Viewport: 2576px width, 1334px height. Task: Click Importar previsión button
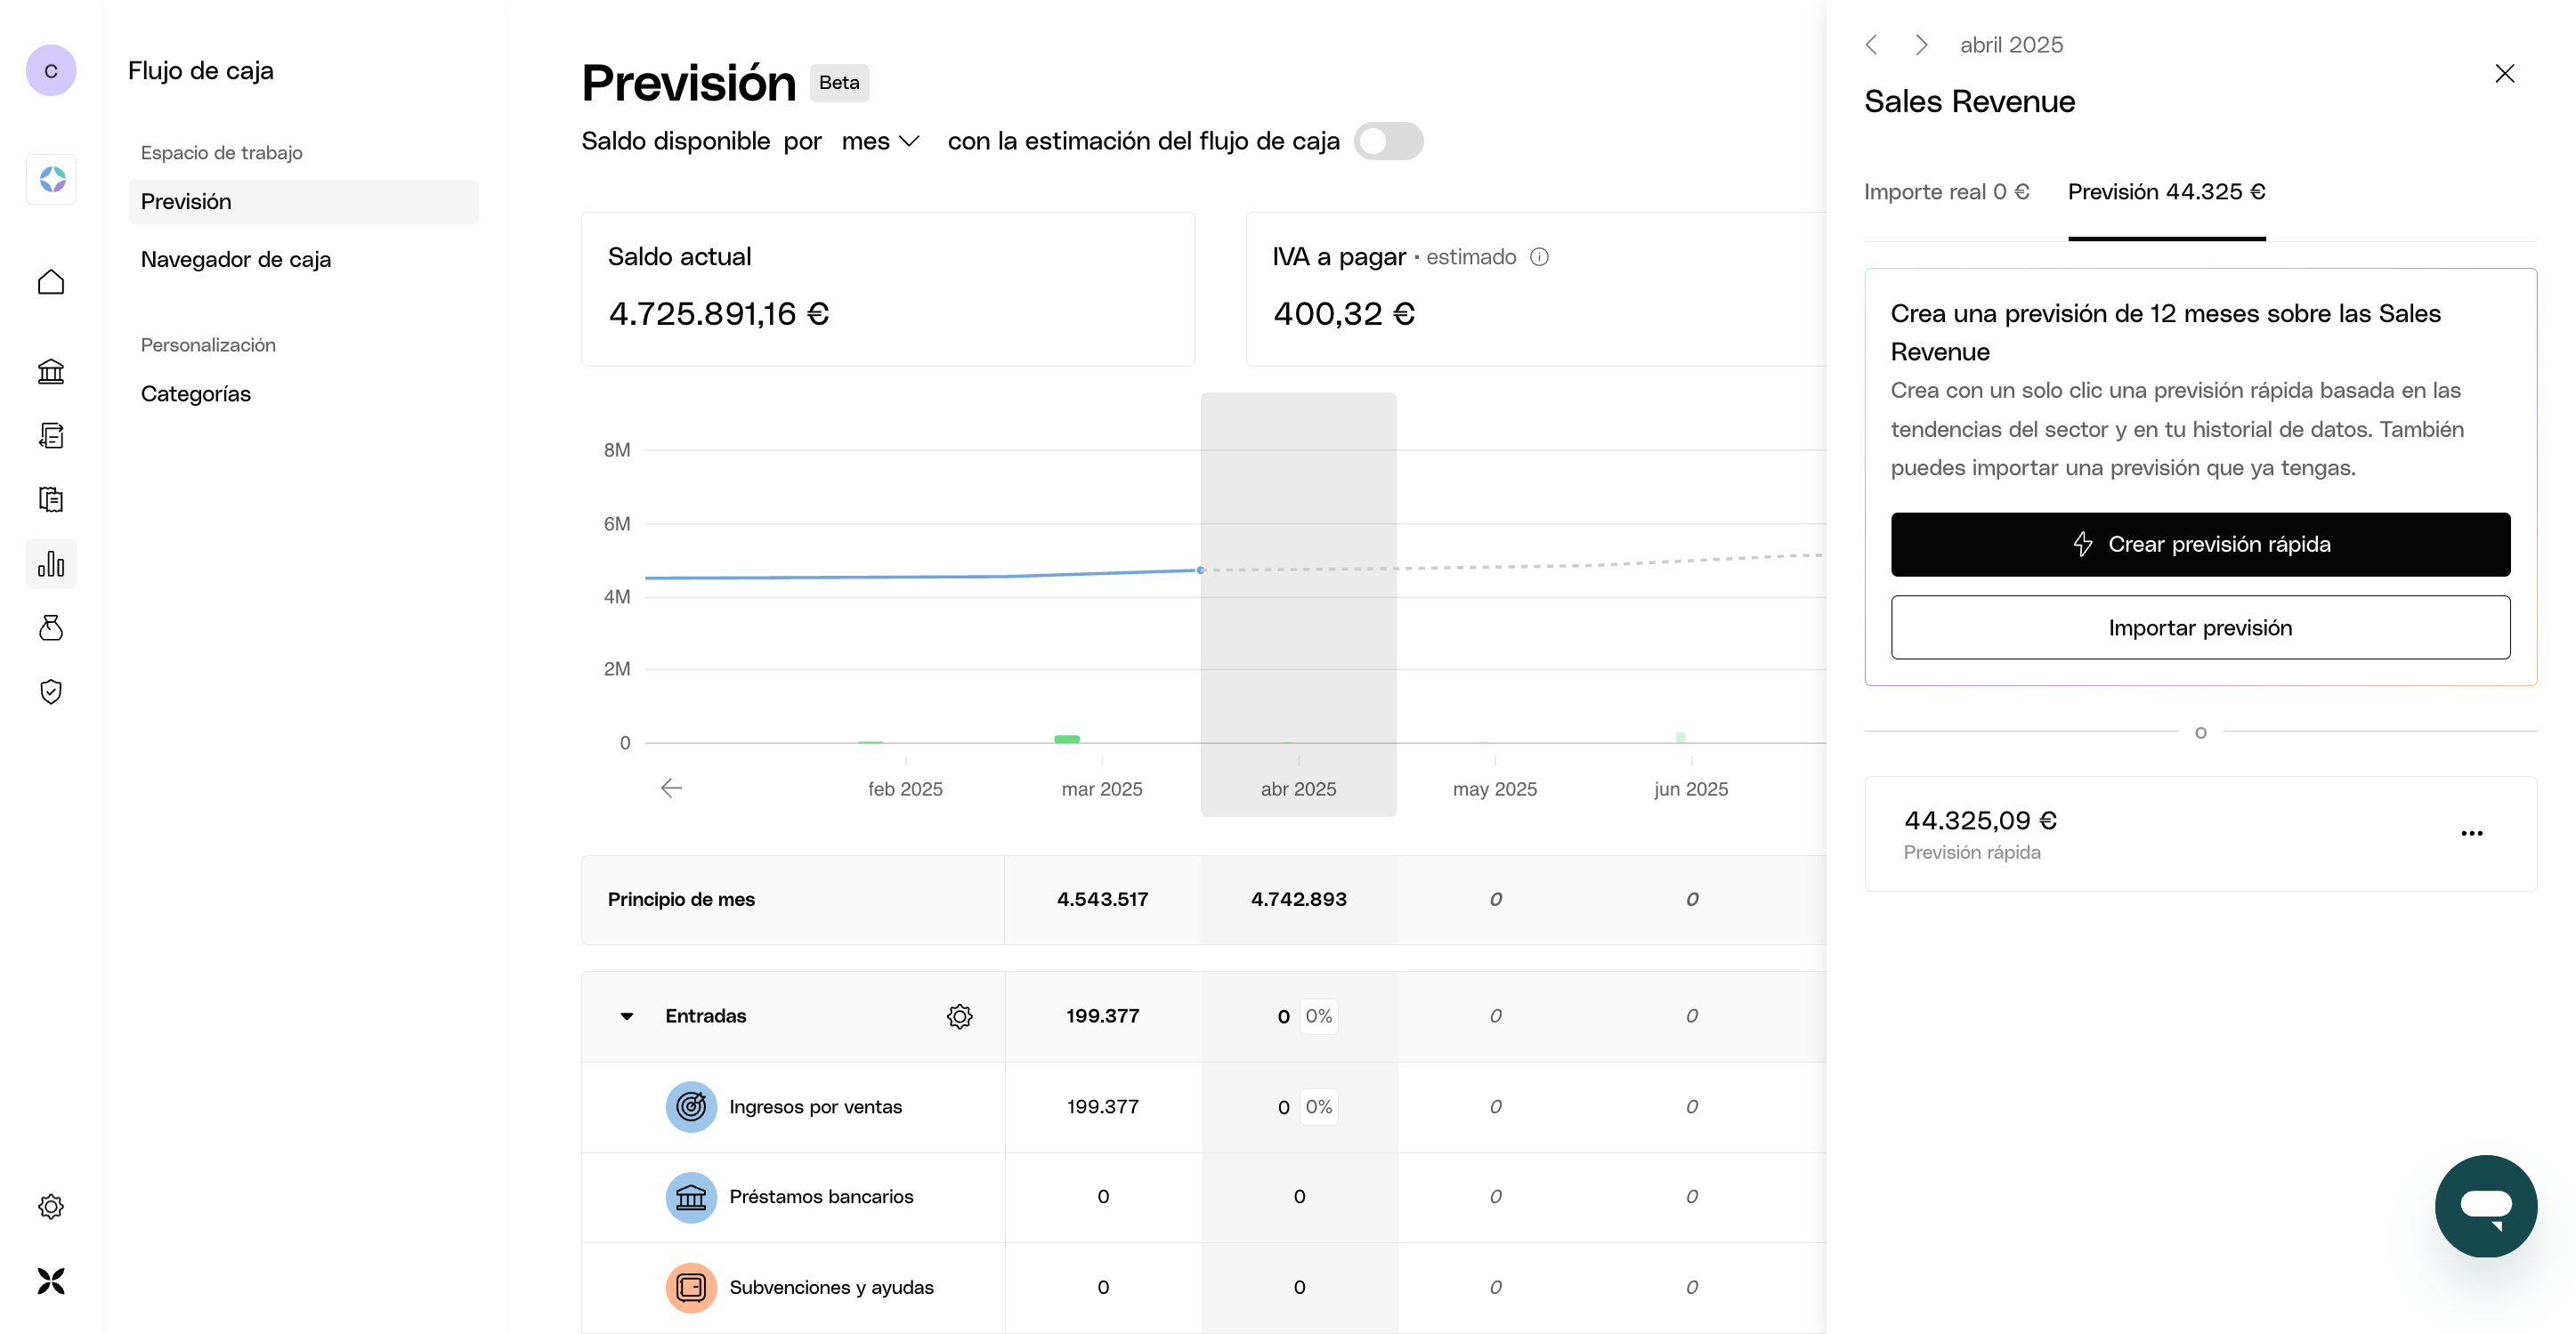click(x=2200, y=628)
